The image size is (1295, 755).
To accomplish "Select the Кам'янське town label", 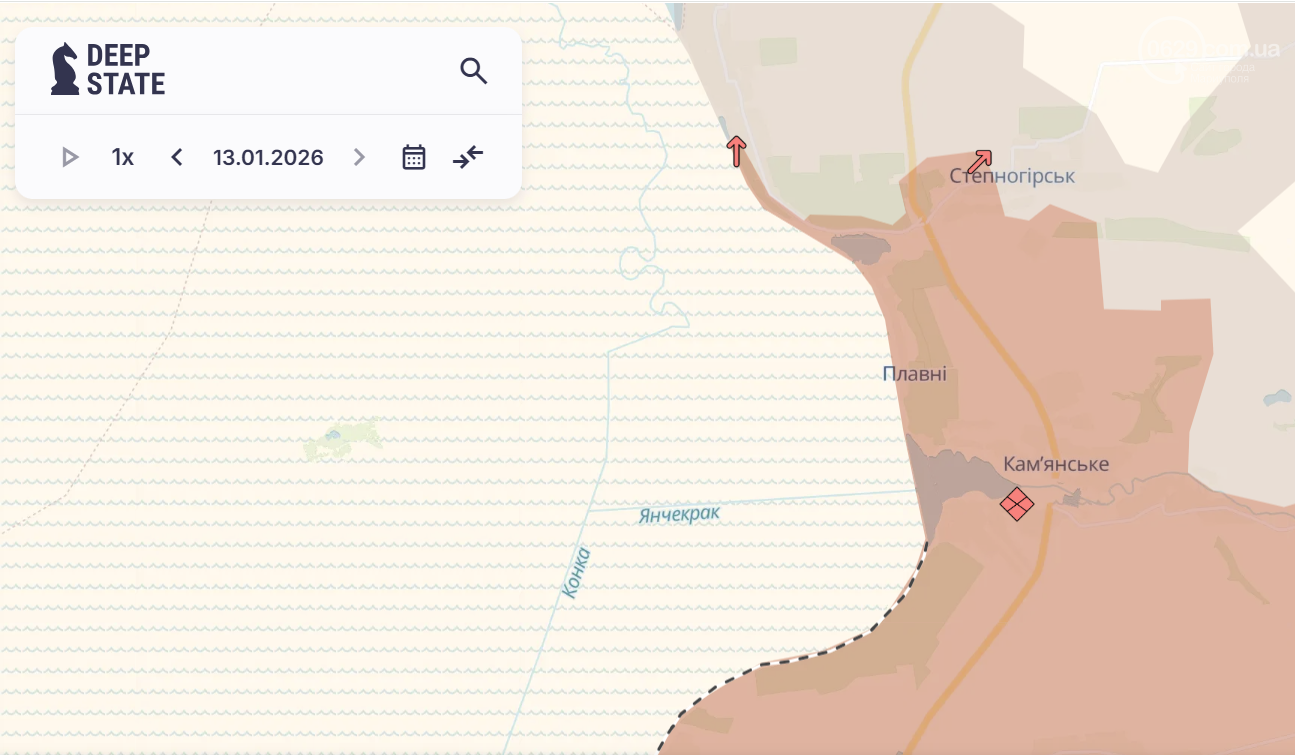I will click(x=1056, y=465).
